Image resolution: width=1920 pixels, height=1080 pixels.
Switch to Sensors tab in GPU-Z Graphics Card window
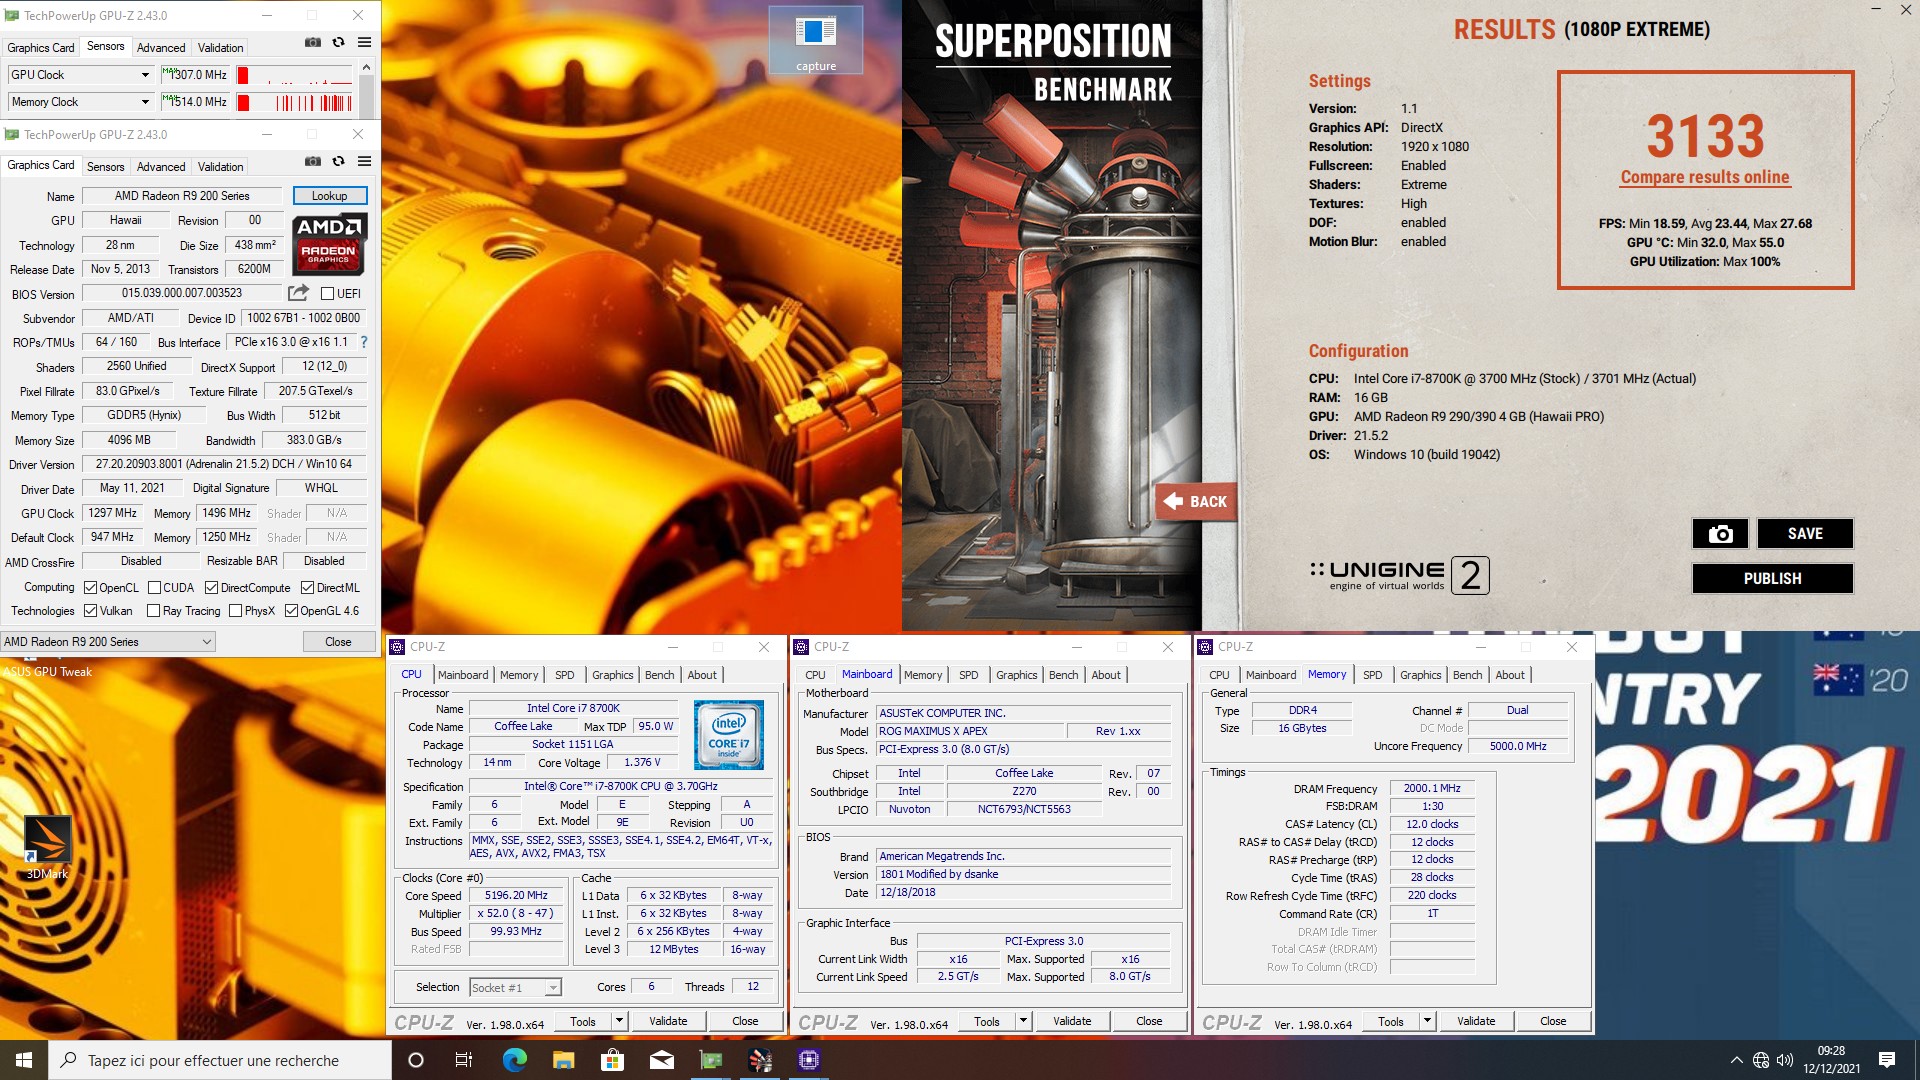click(105, 167)
